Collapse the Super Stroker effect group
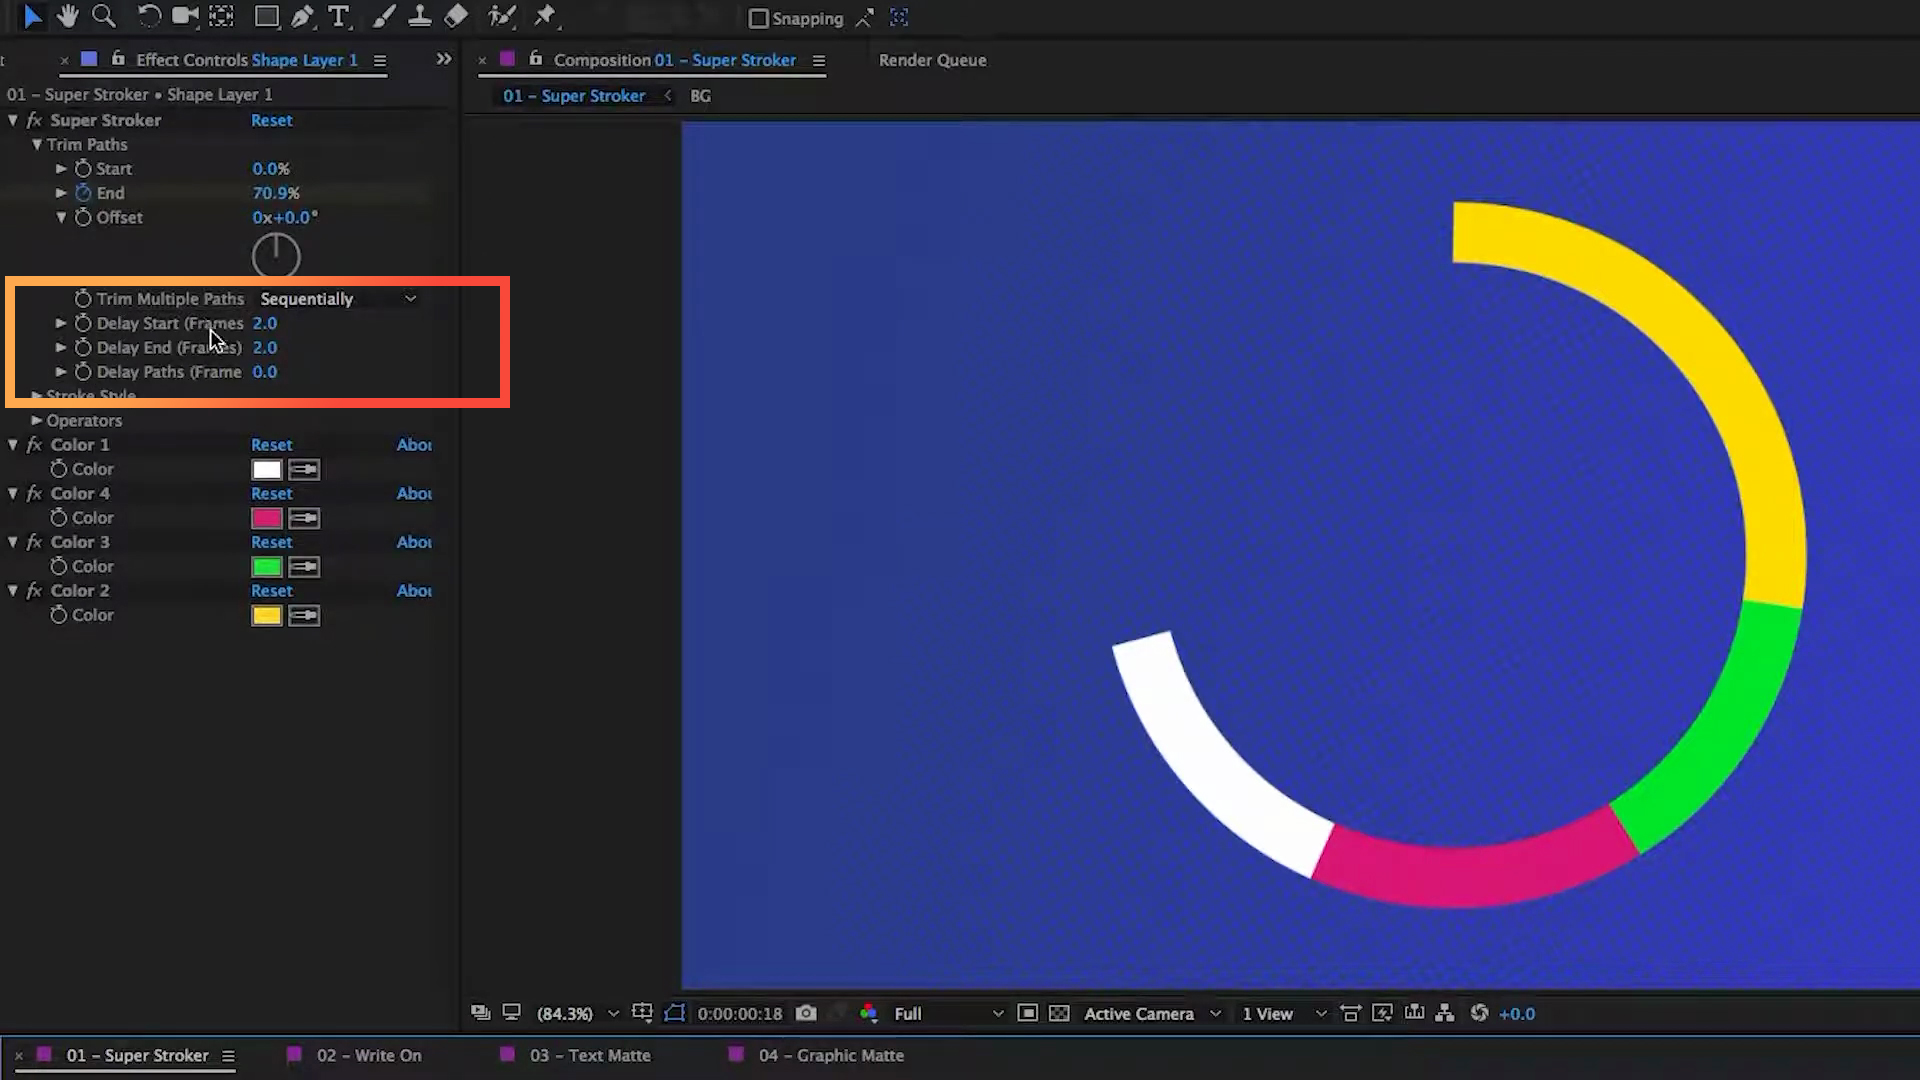1920x1080 pixels. 13,120
